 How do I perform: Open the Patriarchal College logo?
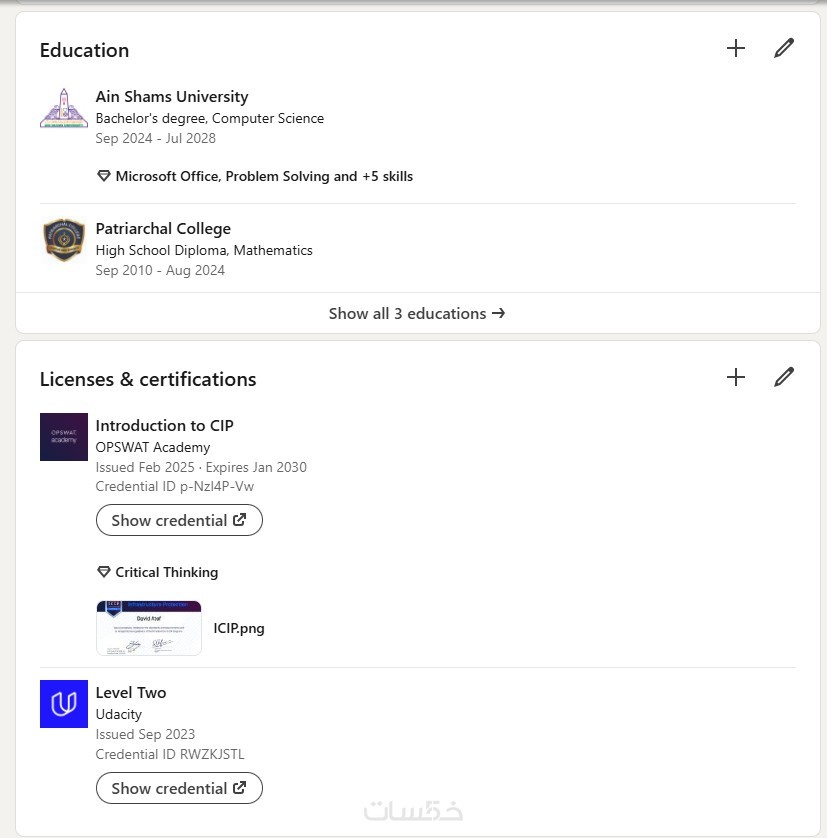coord(64,240)
